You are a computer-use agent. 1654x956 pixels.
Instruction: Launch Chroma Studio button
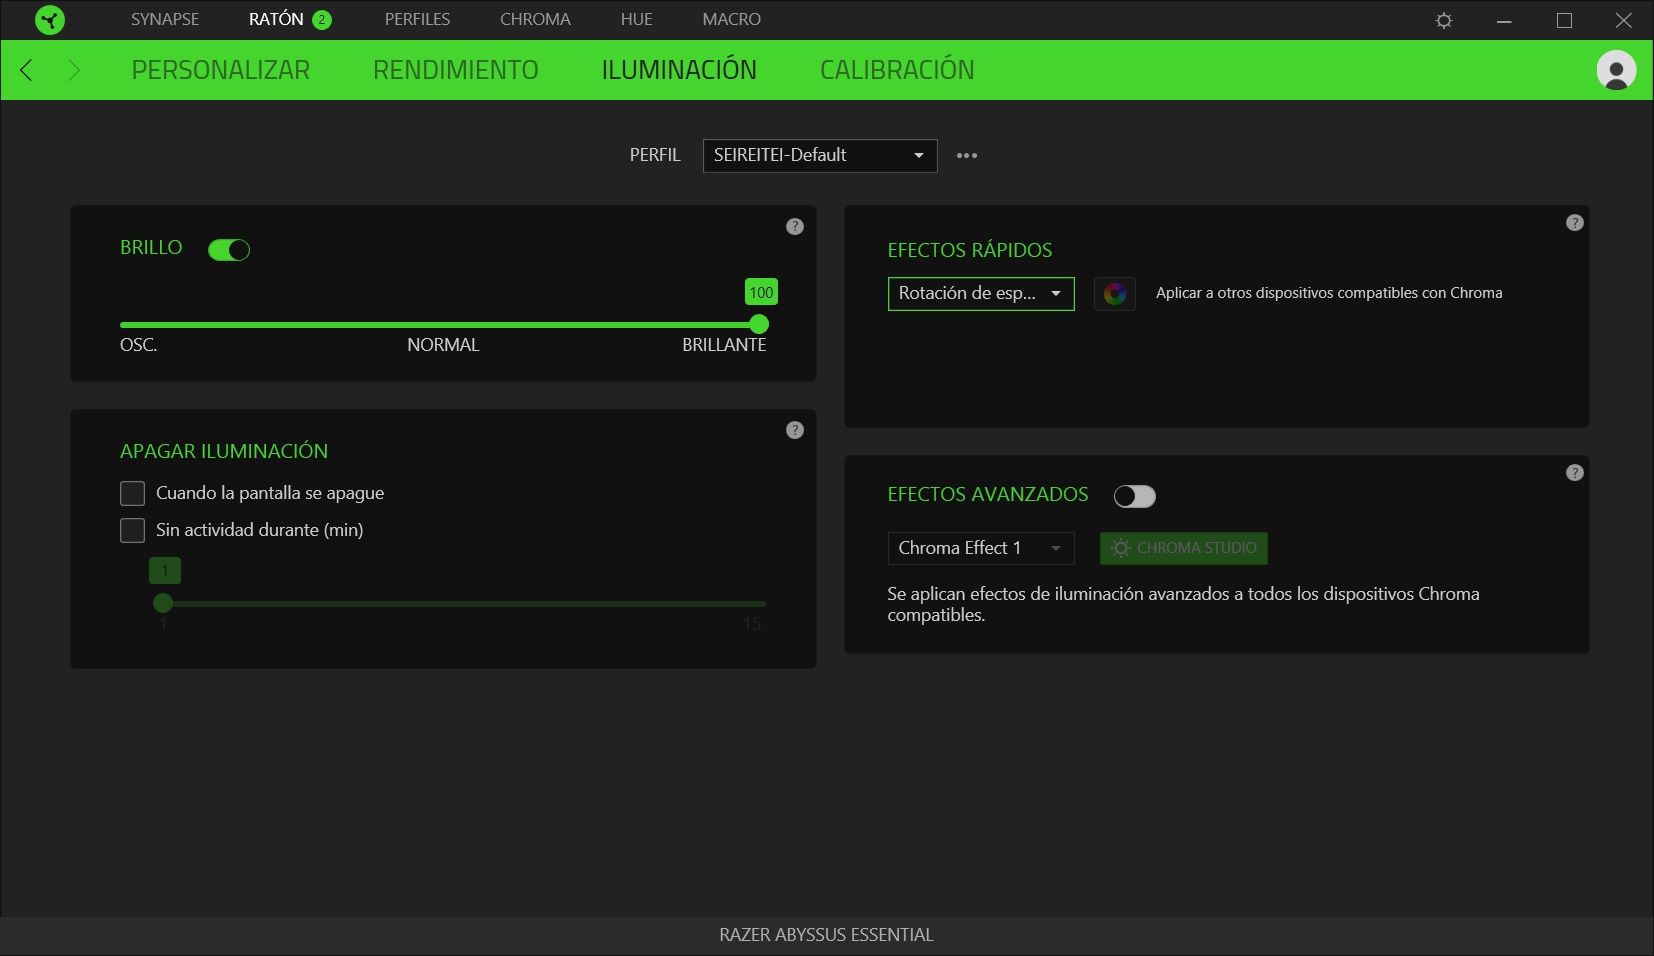point(1184,548)
